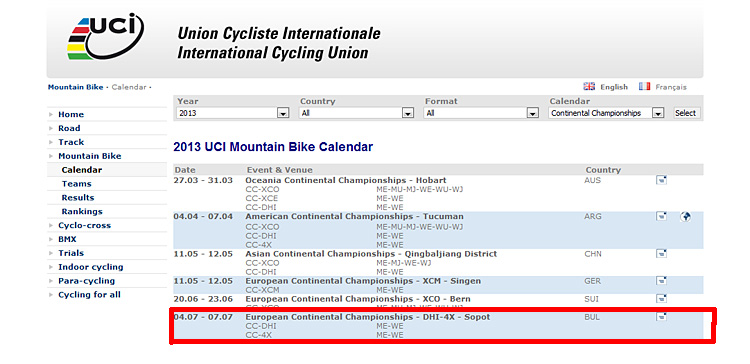This screenshot has height=364, width=750.
Task: Click country code ARG
Action: 593,216
